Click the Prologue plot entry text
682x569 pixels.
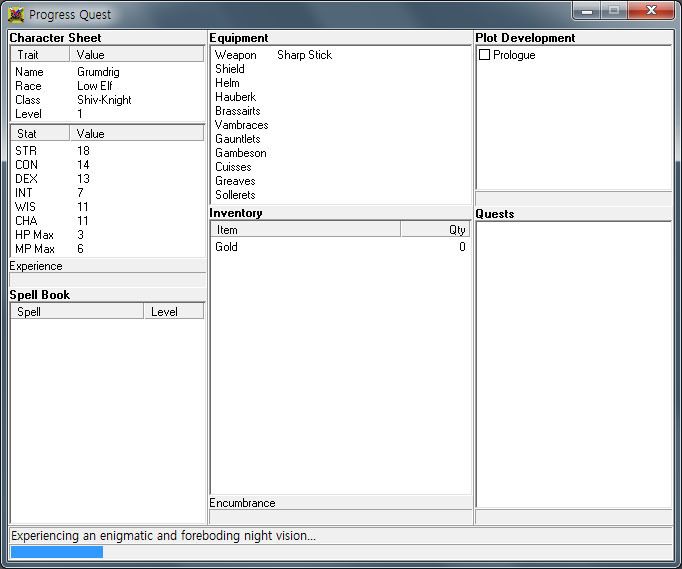pos(514,55)
